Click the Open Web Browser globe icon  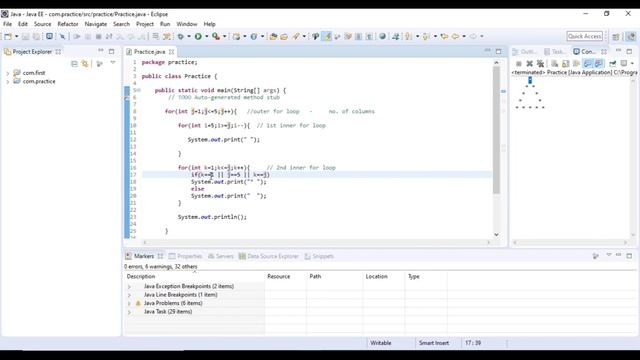click(x=382, y=36)
